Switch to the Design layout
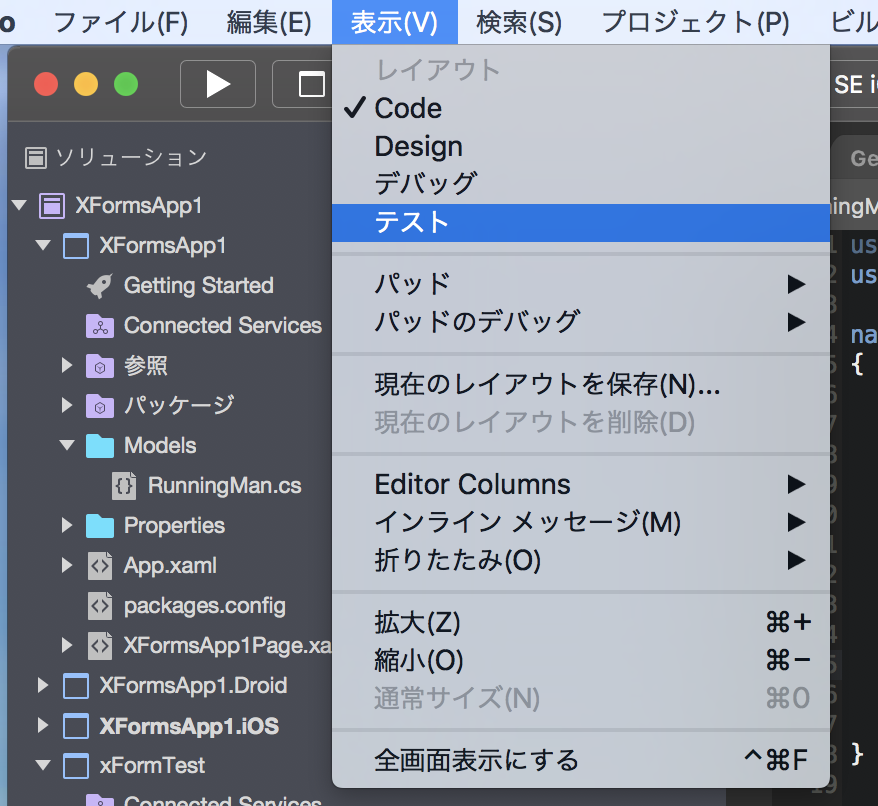This screenshot has height=806, width=878. point(581,147)
